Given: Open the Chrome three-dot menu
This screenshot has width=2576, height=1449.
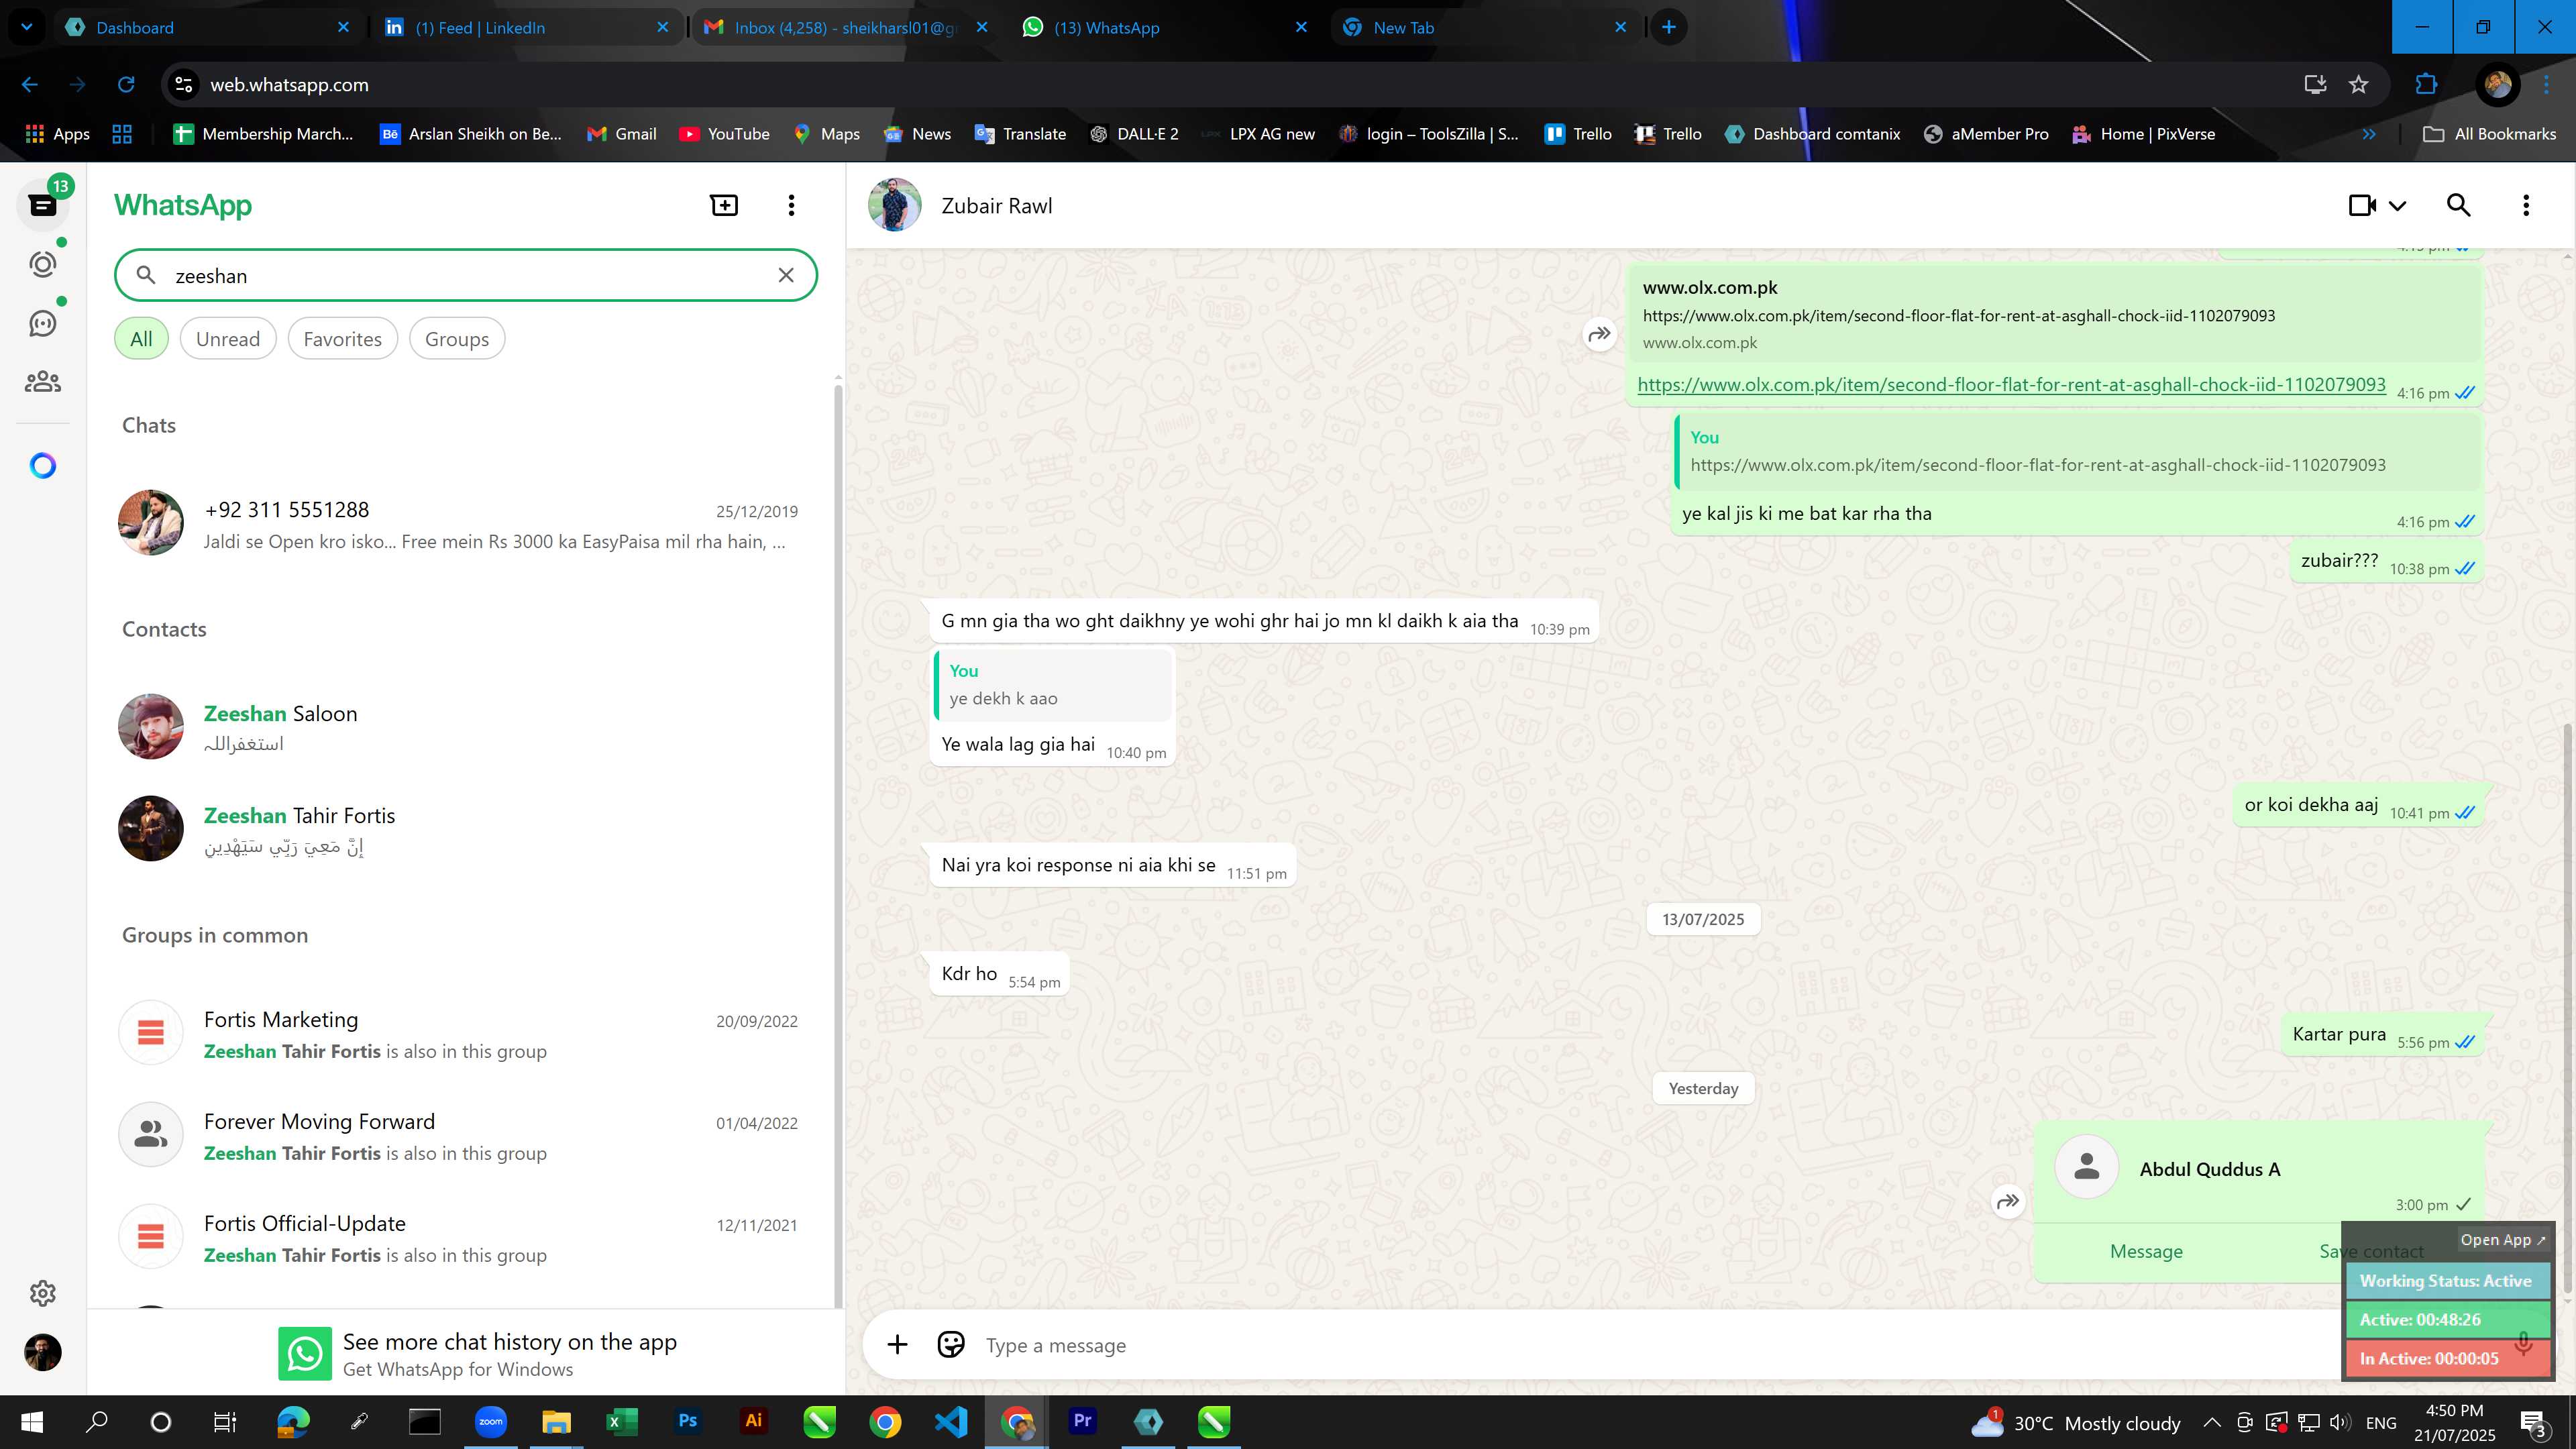Looking at the screenshot, I should pos(2546,85).
